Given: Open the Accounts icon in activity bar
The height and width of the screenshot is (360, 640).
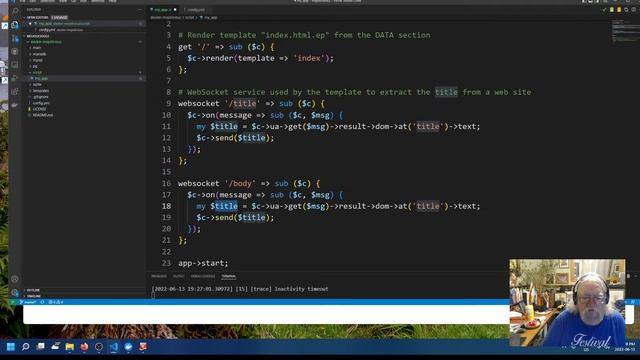Looking at the screenshot, I should (x=15, y=279).
